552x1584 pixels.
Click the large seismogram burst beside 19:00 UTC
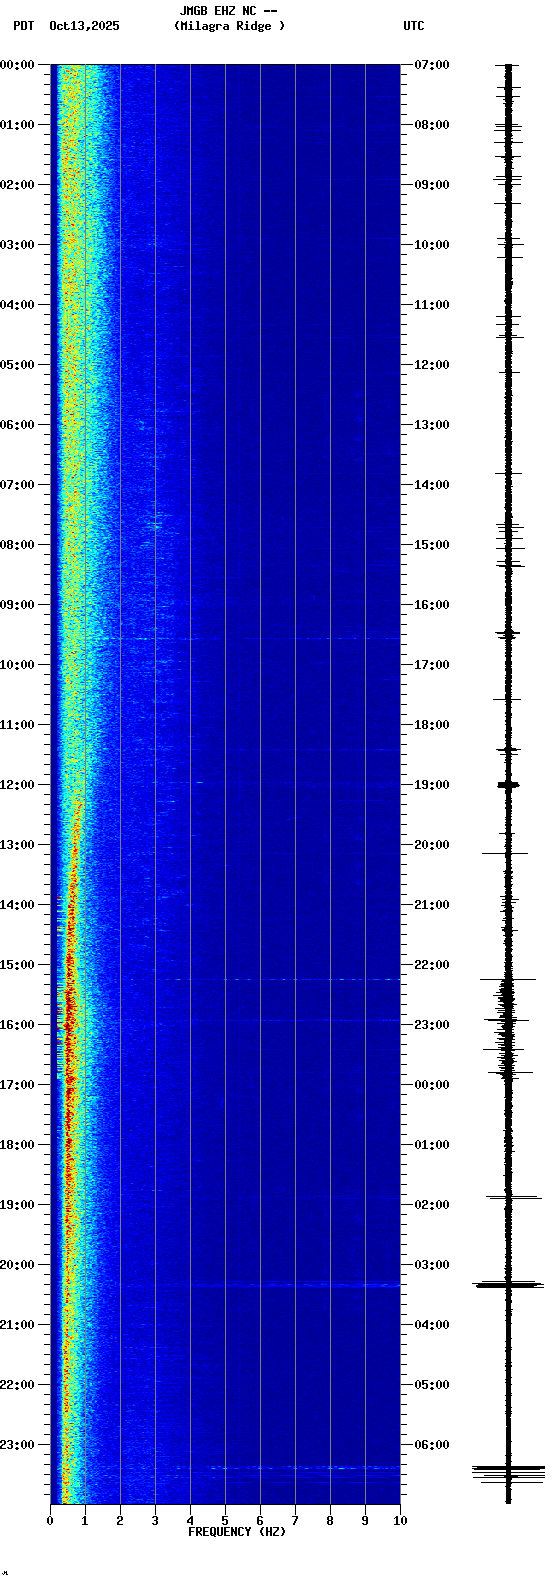[509, 785]
